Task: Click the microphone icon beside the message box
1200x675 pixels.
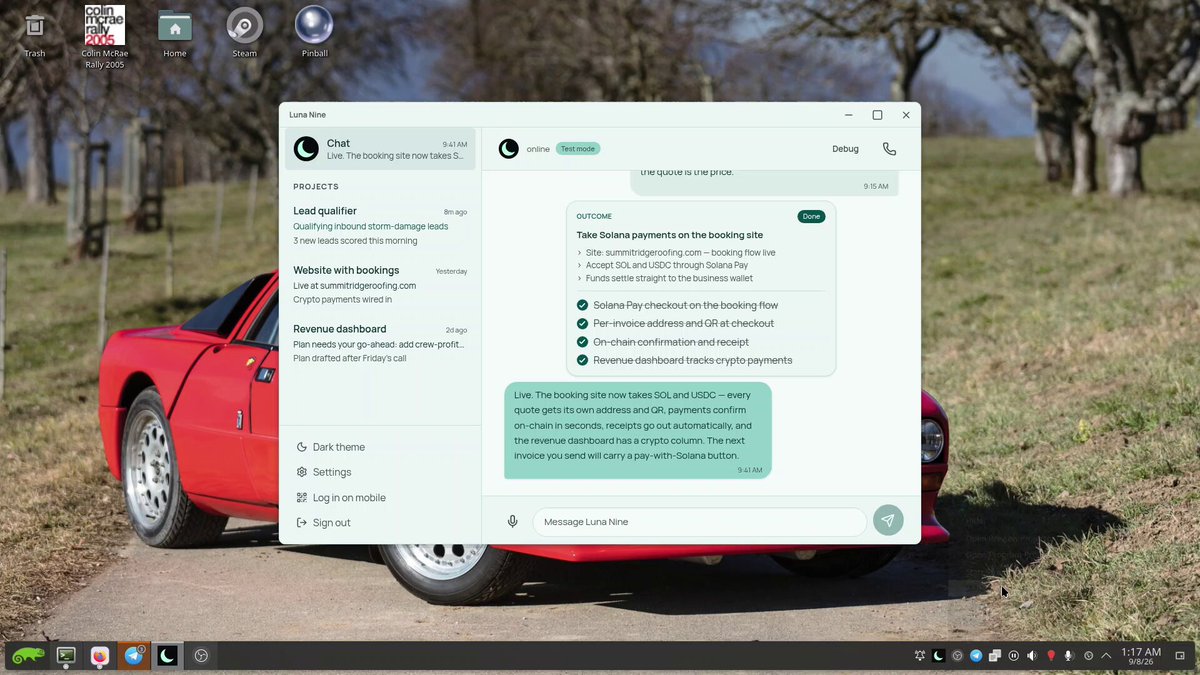Action: pyautogui.click(x=512, y=521)
